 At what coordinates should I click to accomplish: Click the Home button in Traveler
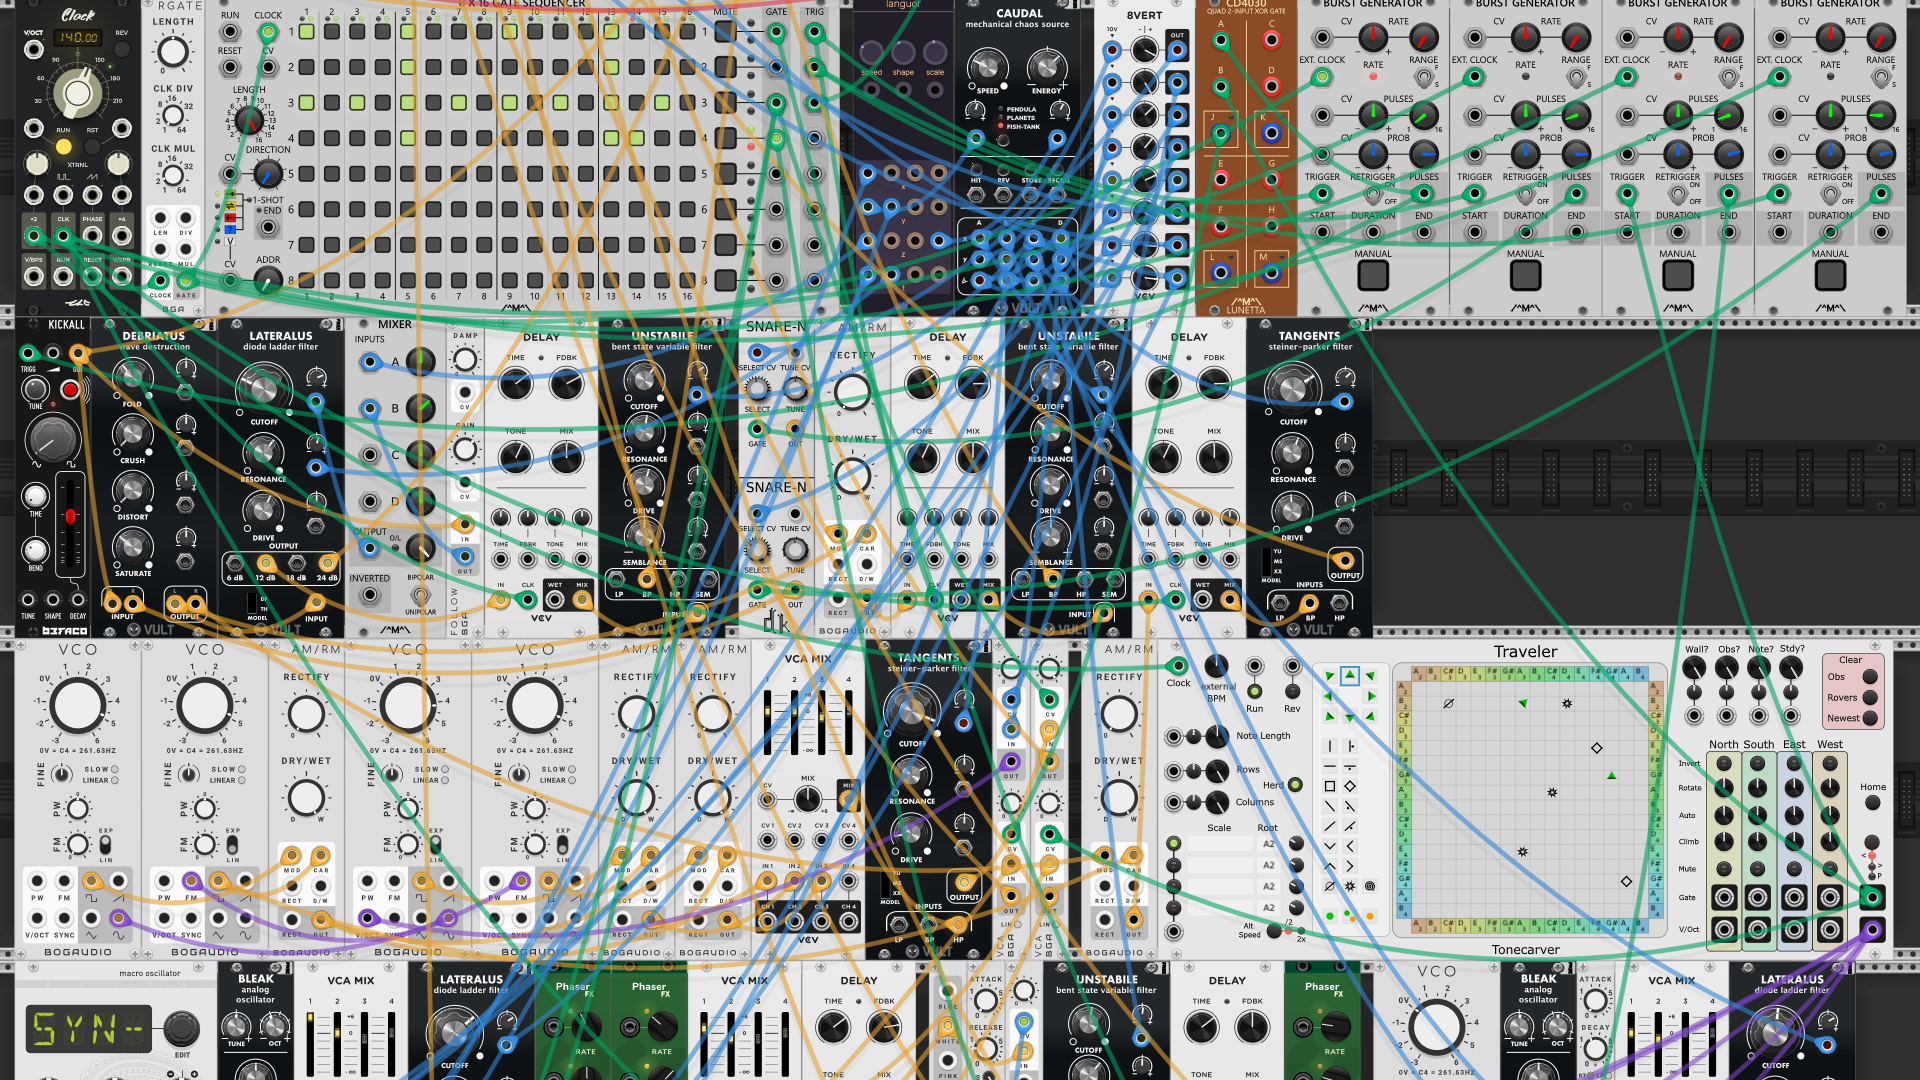click(x=1872, y=803)
